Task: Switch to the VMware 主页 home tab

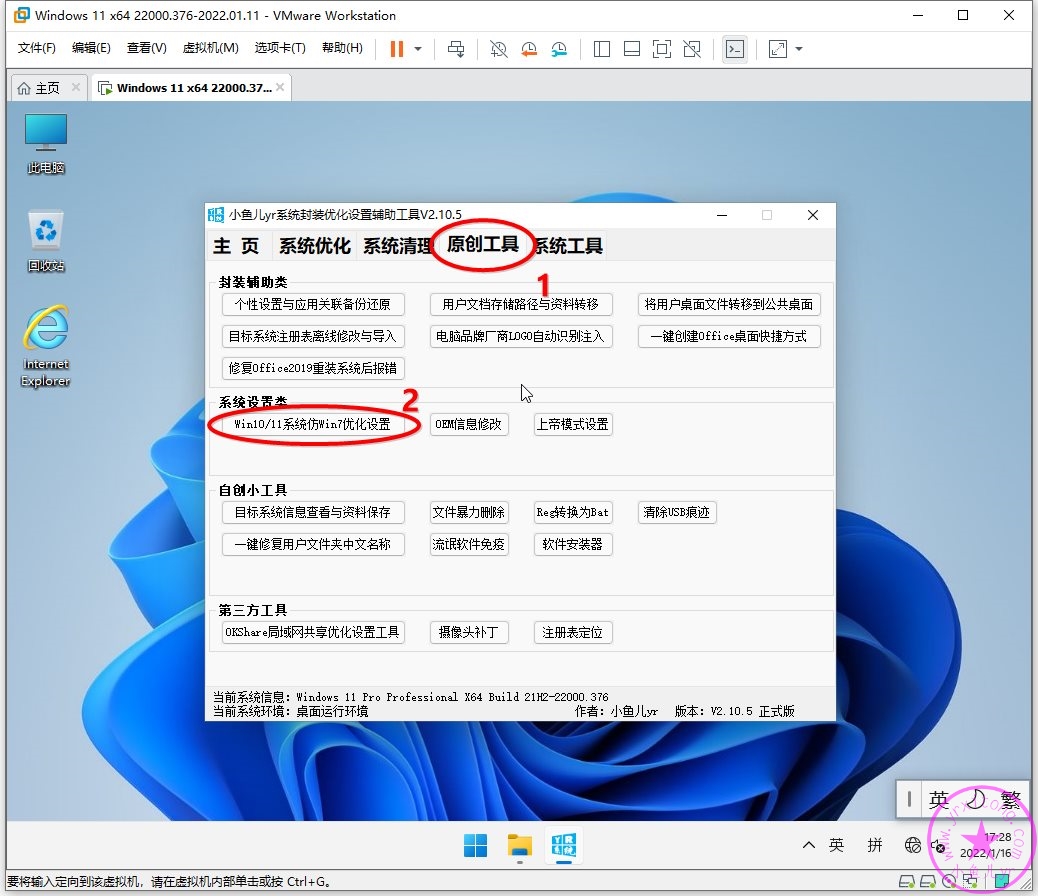Action: point(39,88)
